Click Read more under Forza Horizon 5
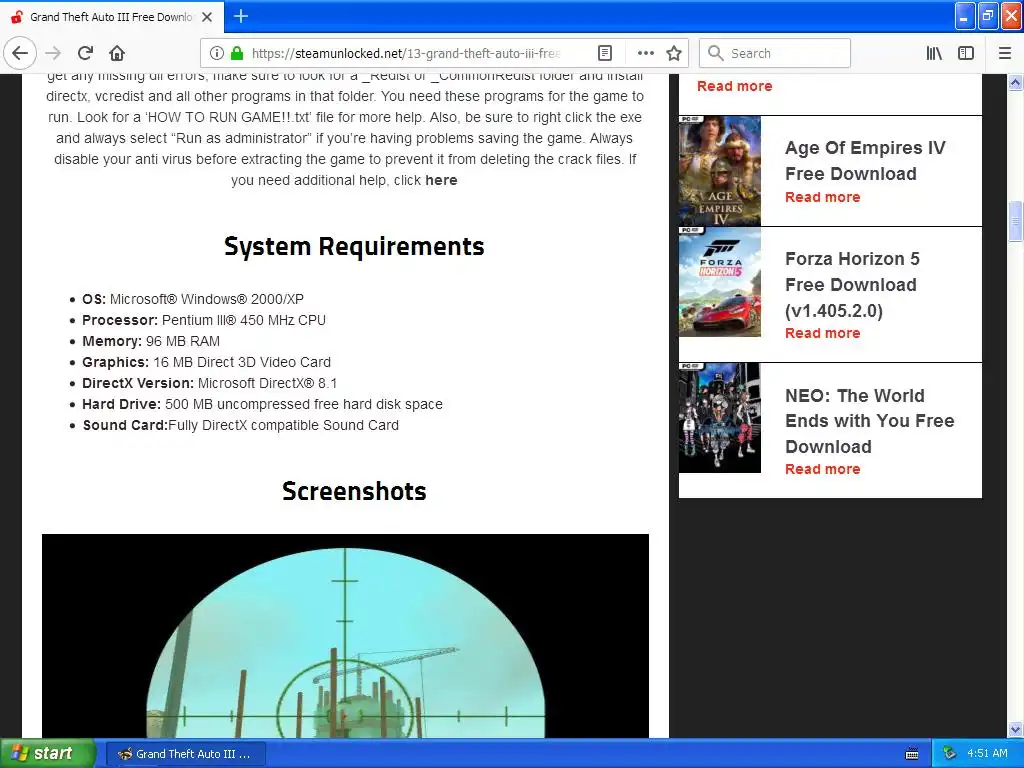Screen dimensions: 1024x768 click(x=823, y=333)
